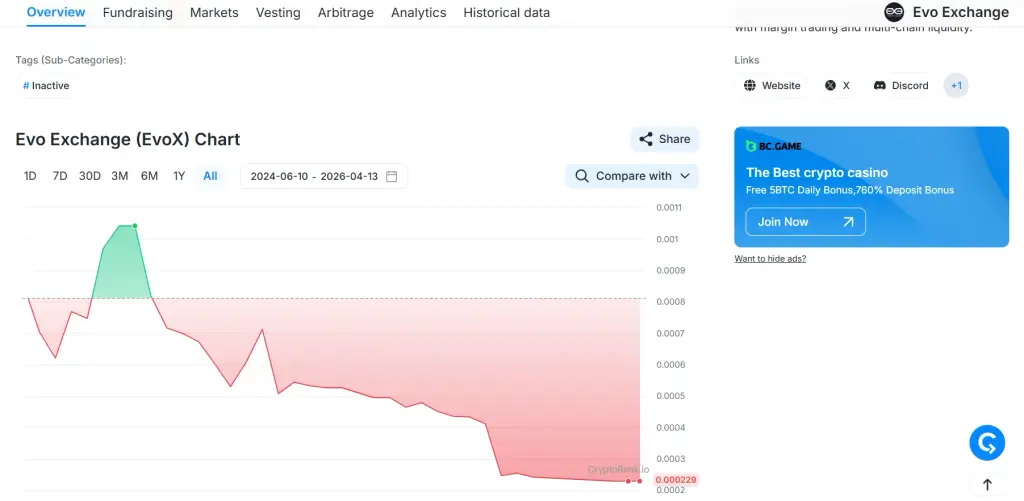Click the calendar icon in date field
The image size is (1024, 501).
tap(392, 176)
